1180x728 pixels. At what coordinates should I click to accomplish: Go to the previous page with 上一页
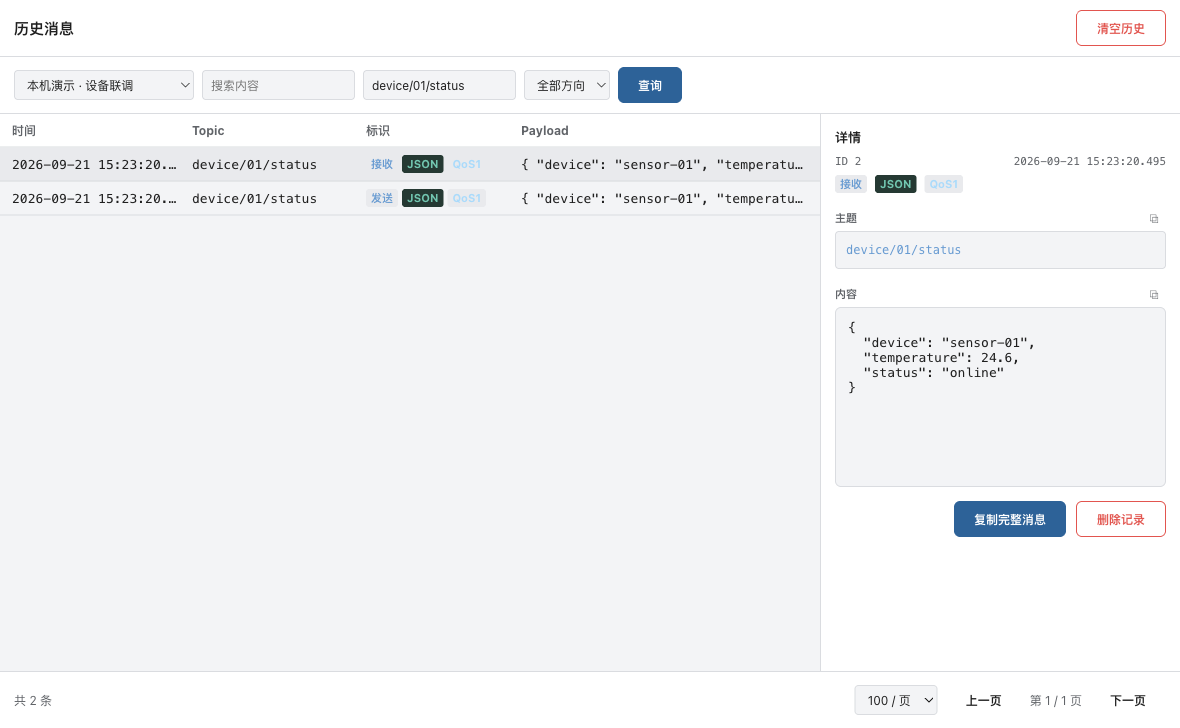pos(983,701)
